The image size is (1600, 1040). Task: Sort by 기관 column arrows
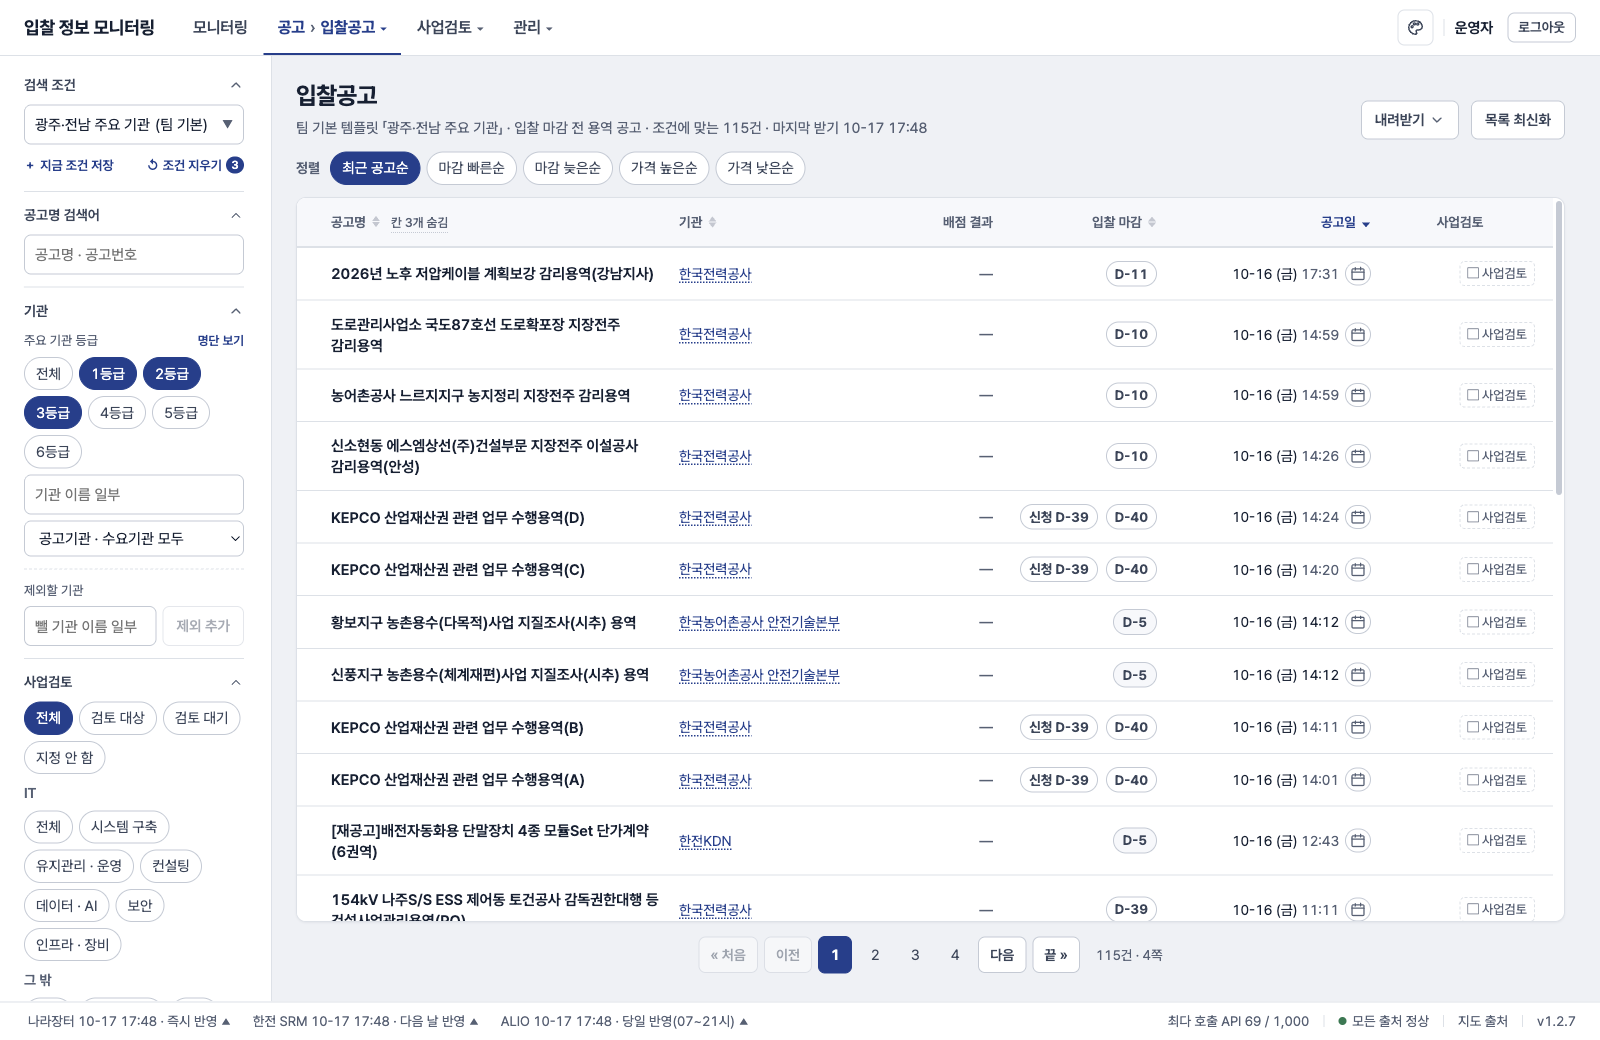[712, 222]
